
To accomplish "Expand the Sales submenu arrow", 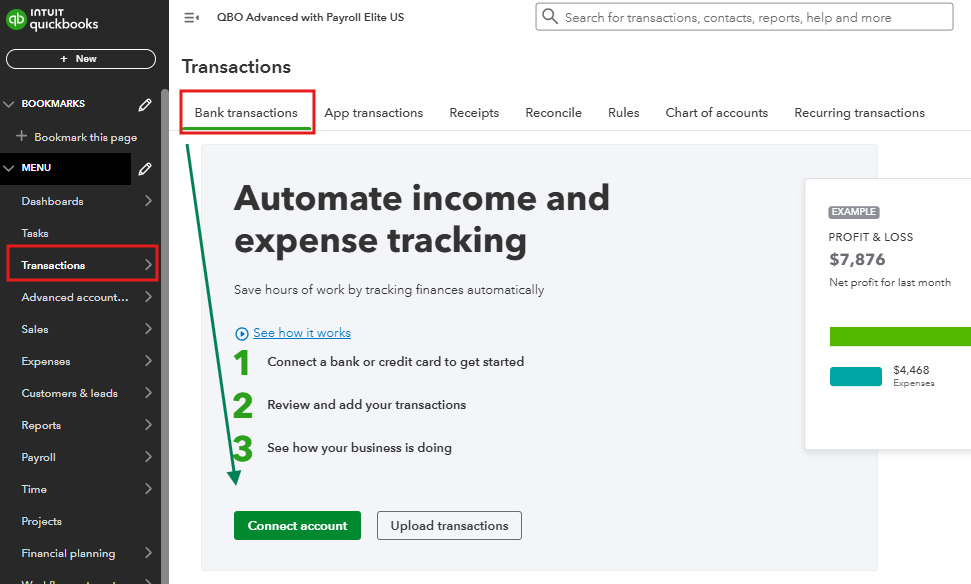I will click(148, 329).
